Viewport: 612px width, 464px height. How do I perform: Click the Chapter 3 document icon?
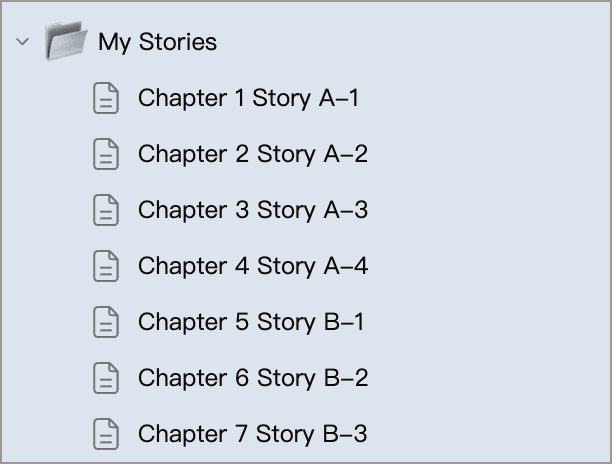[x=105, y=211]
